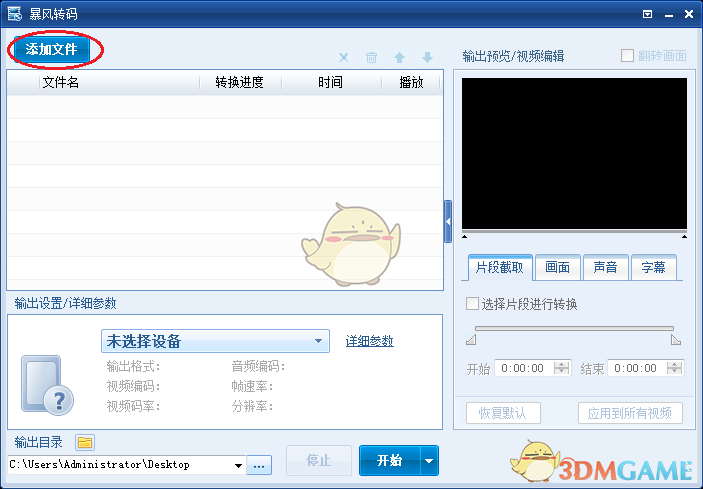Click the 转换进度 column header
Screen dimensions: 703x489
coord(240,82)
